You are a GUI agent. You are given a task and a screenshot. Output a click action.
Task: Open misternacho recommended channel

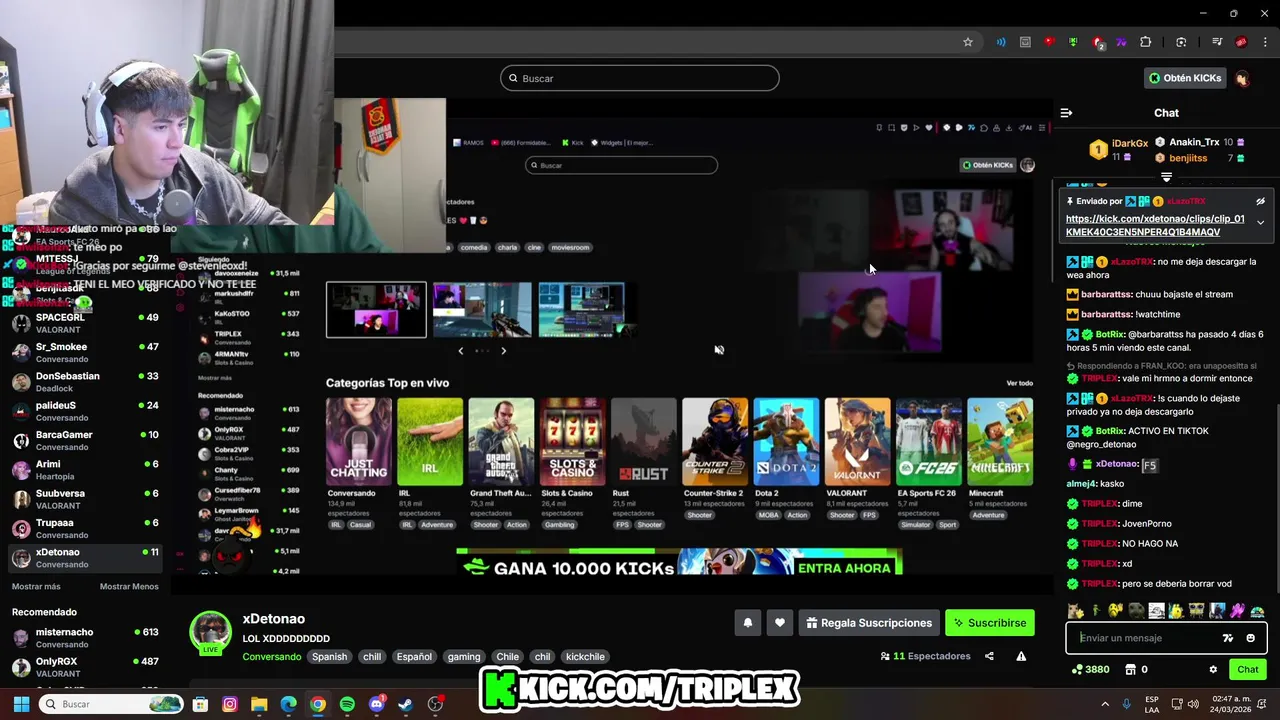(85, 637)
